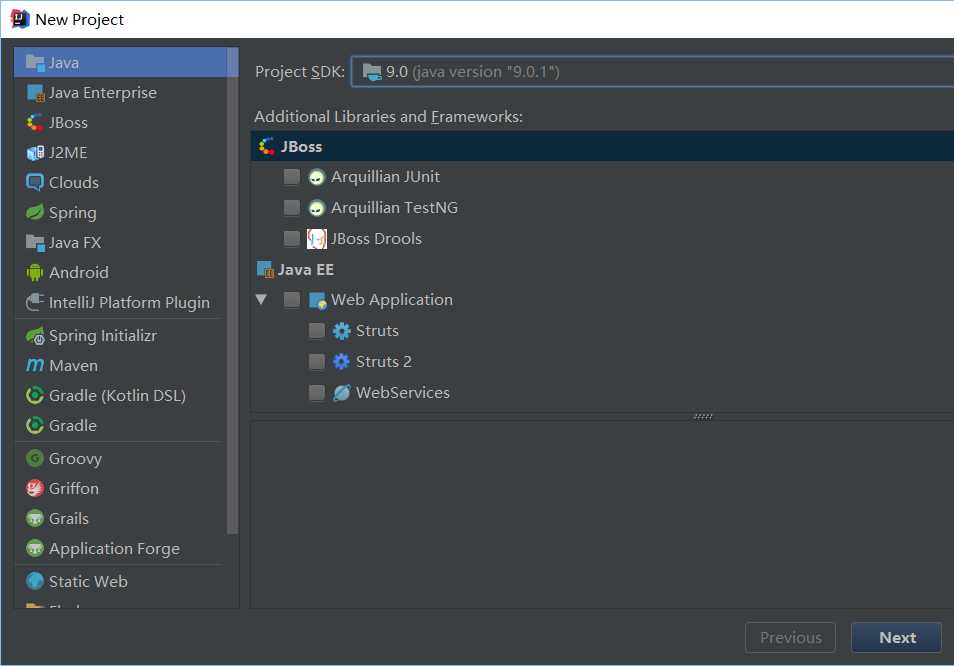Click the JBoss Drools icon
The width and height of the screenshot is (954, 666).
coord(316,239)
